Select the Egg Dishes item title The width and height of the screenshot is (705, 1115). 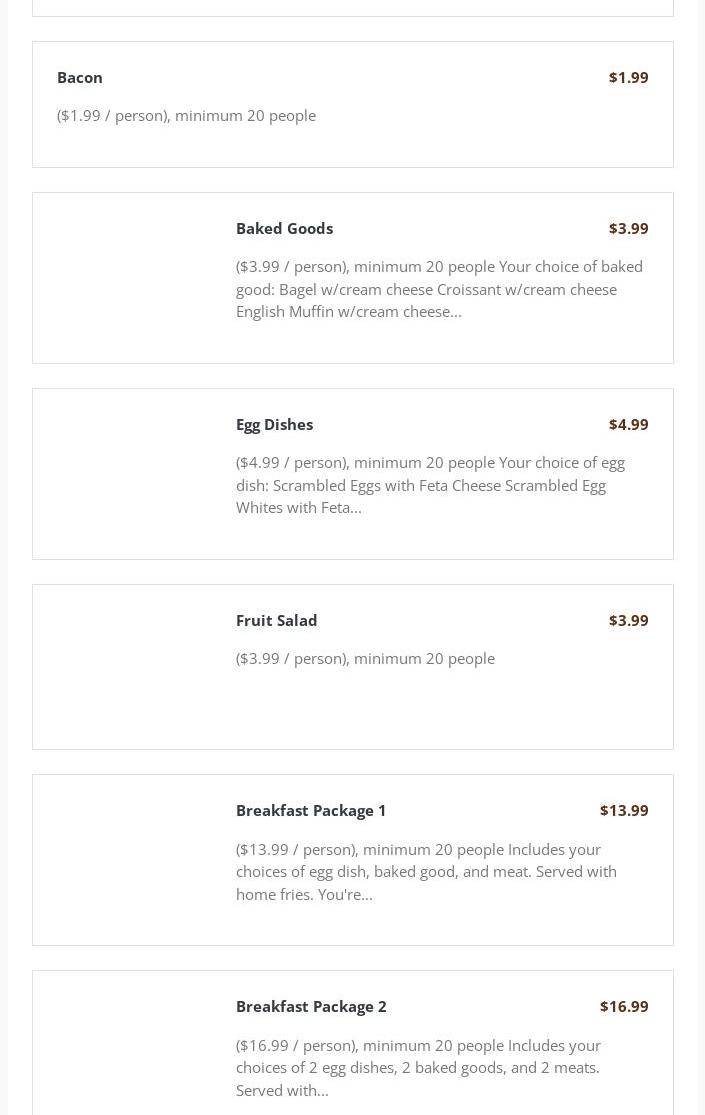[x=274, y=424]
